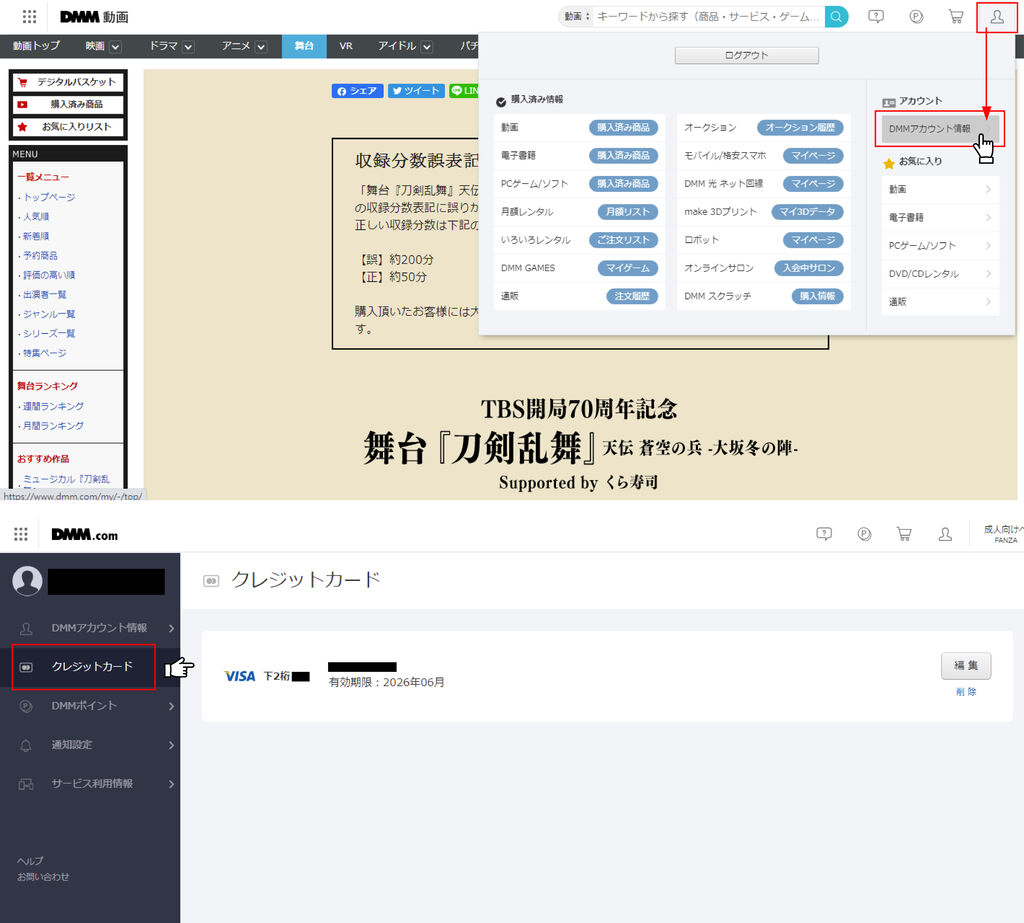Click the デジタルバスケット sidebar button
The height and width of the screenshot is (923, 1024).
pyautogui.click(x=68, y=82)
